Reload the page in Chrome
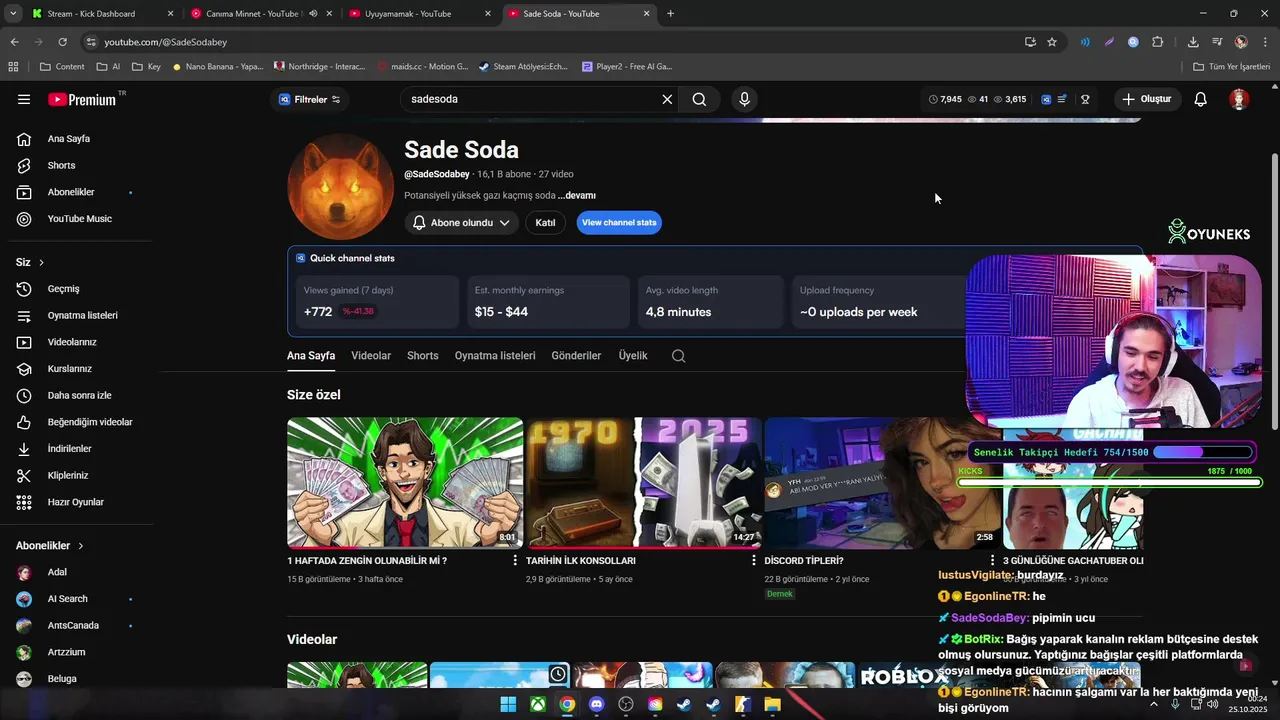The width and height of the screenshot is (1280, 720). point(62,42)
